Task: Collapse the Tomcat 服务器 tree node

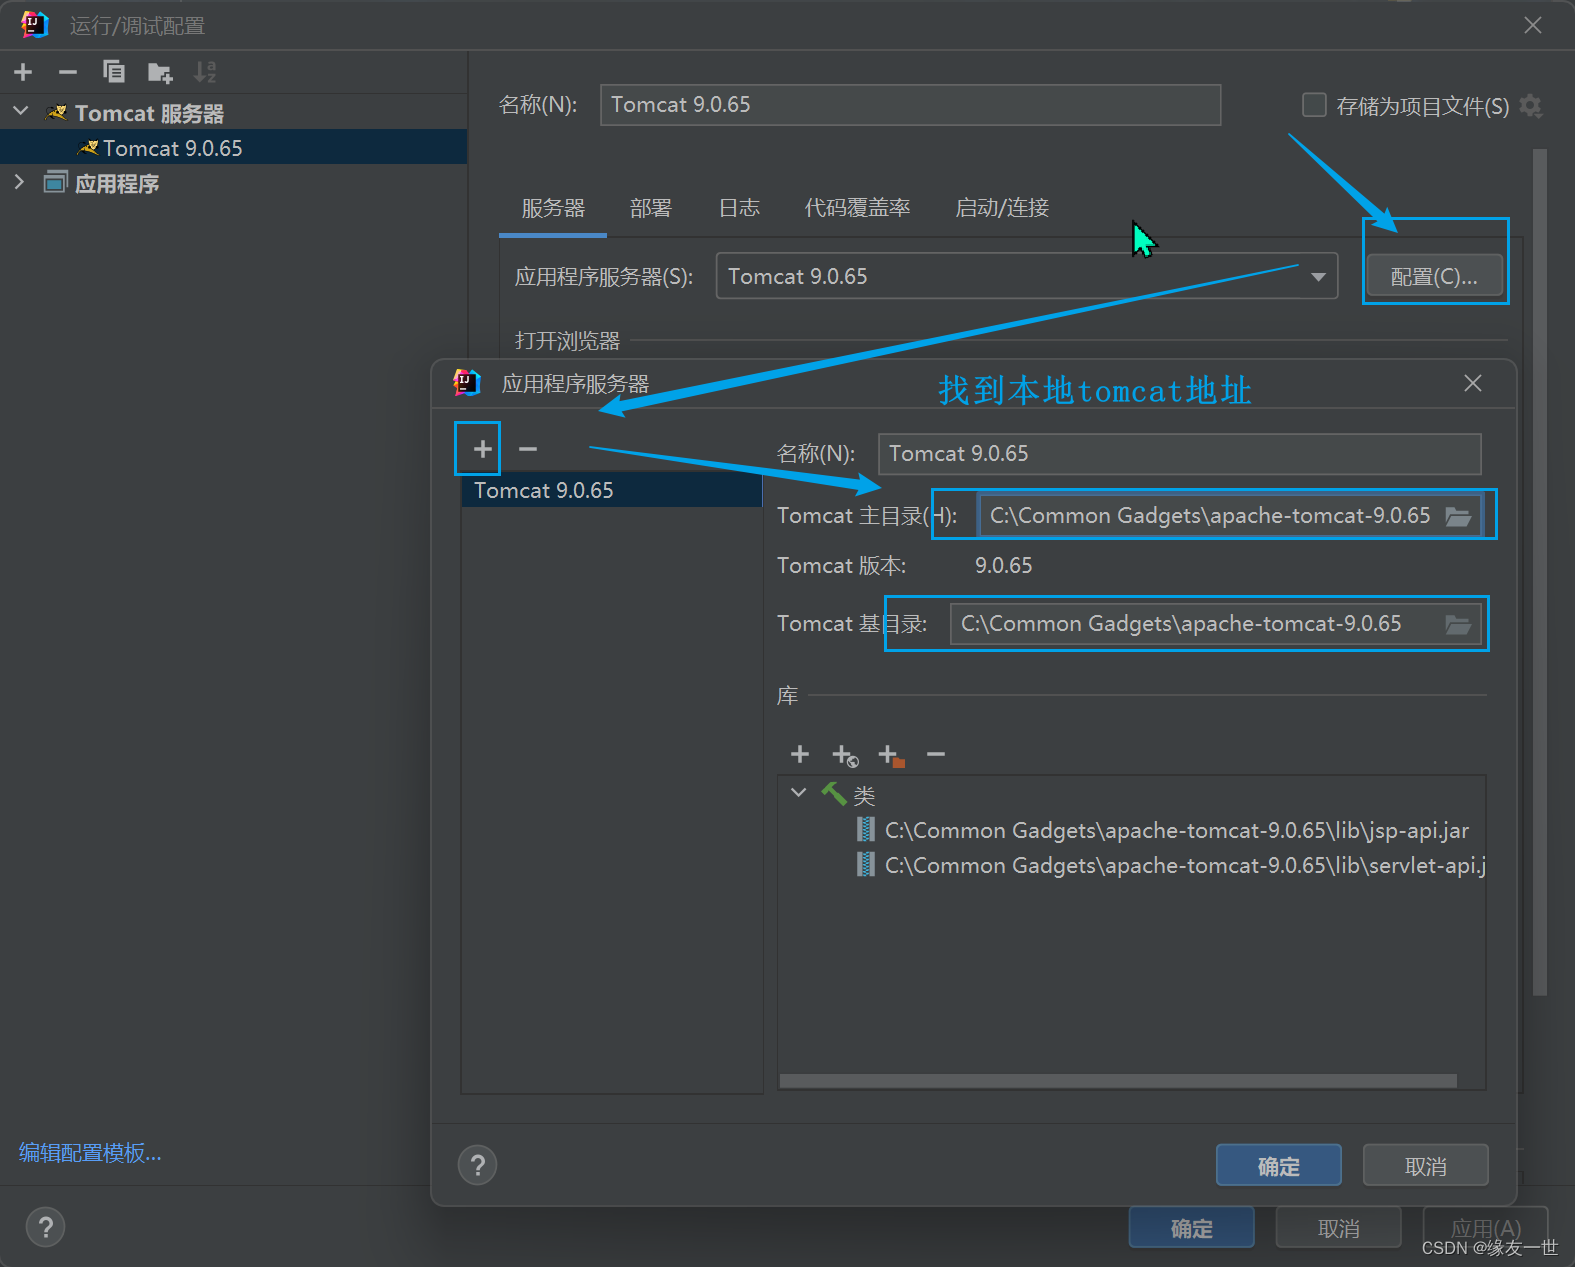Action: coord(21,112)
